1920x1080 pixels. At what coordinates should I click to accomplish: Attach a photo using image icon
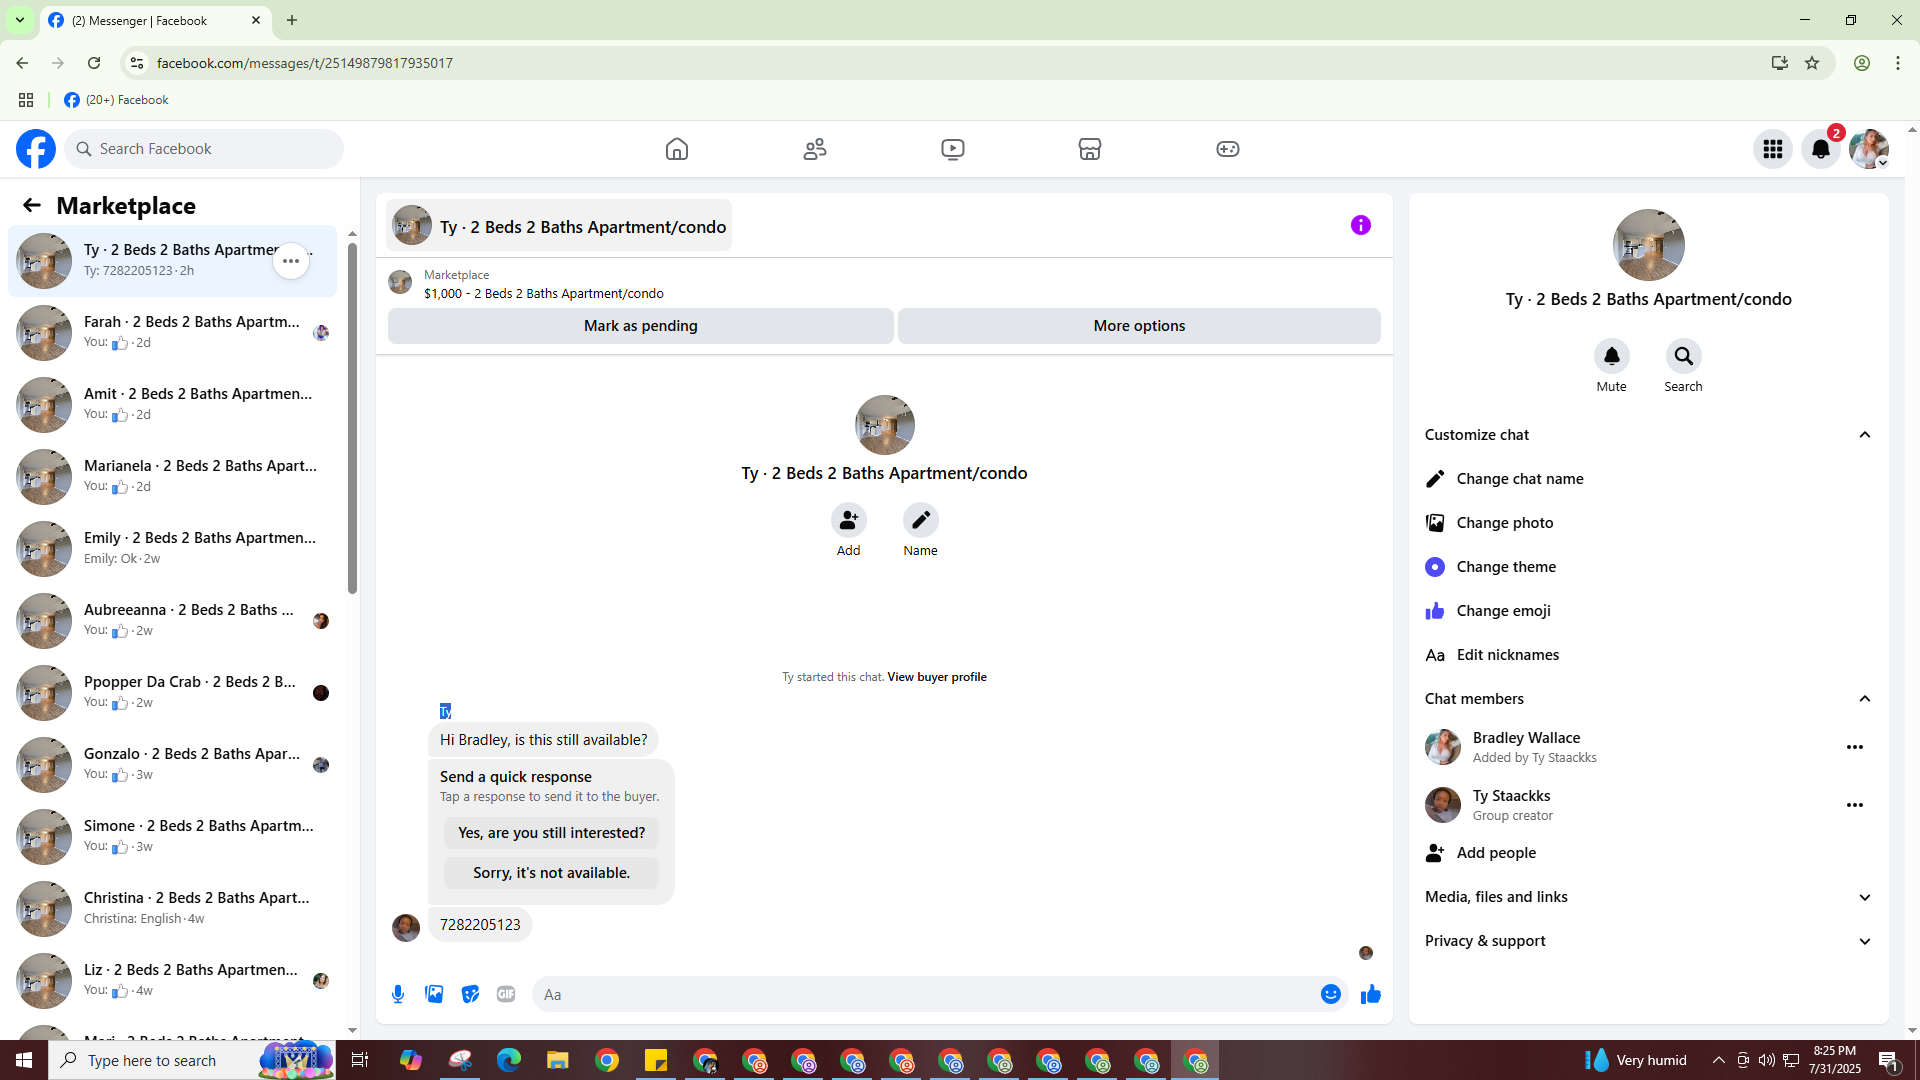point(434,994)
